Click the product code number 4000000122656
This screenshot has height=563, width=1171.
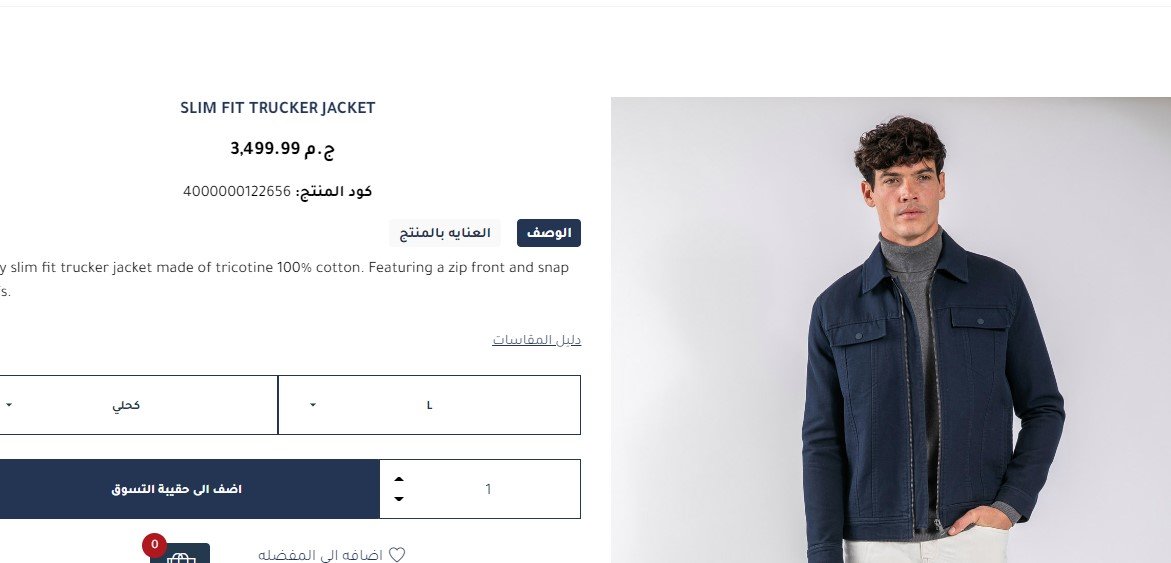pyautogui.click(x=237, y=192)
